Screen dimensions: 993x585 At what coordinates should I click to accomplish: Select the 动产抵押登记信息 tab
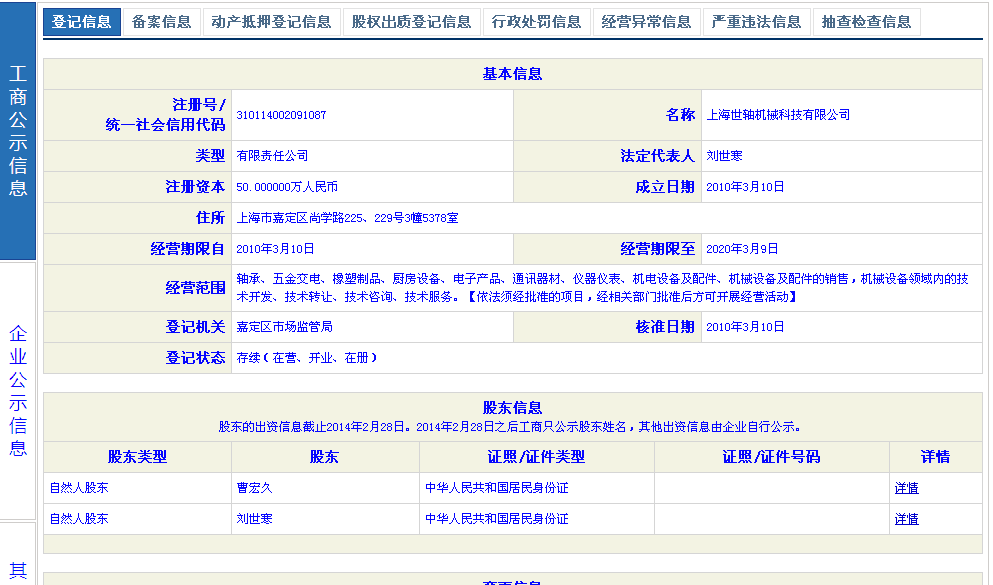(271, 22)
